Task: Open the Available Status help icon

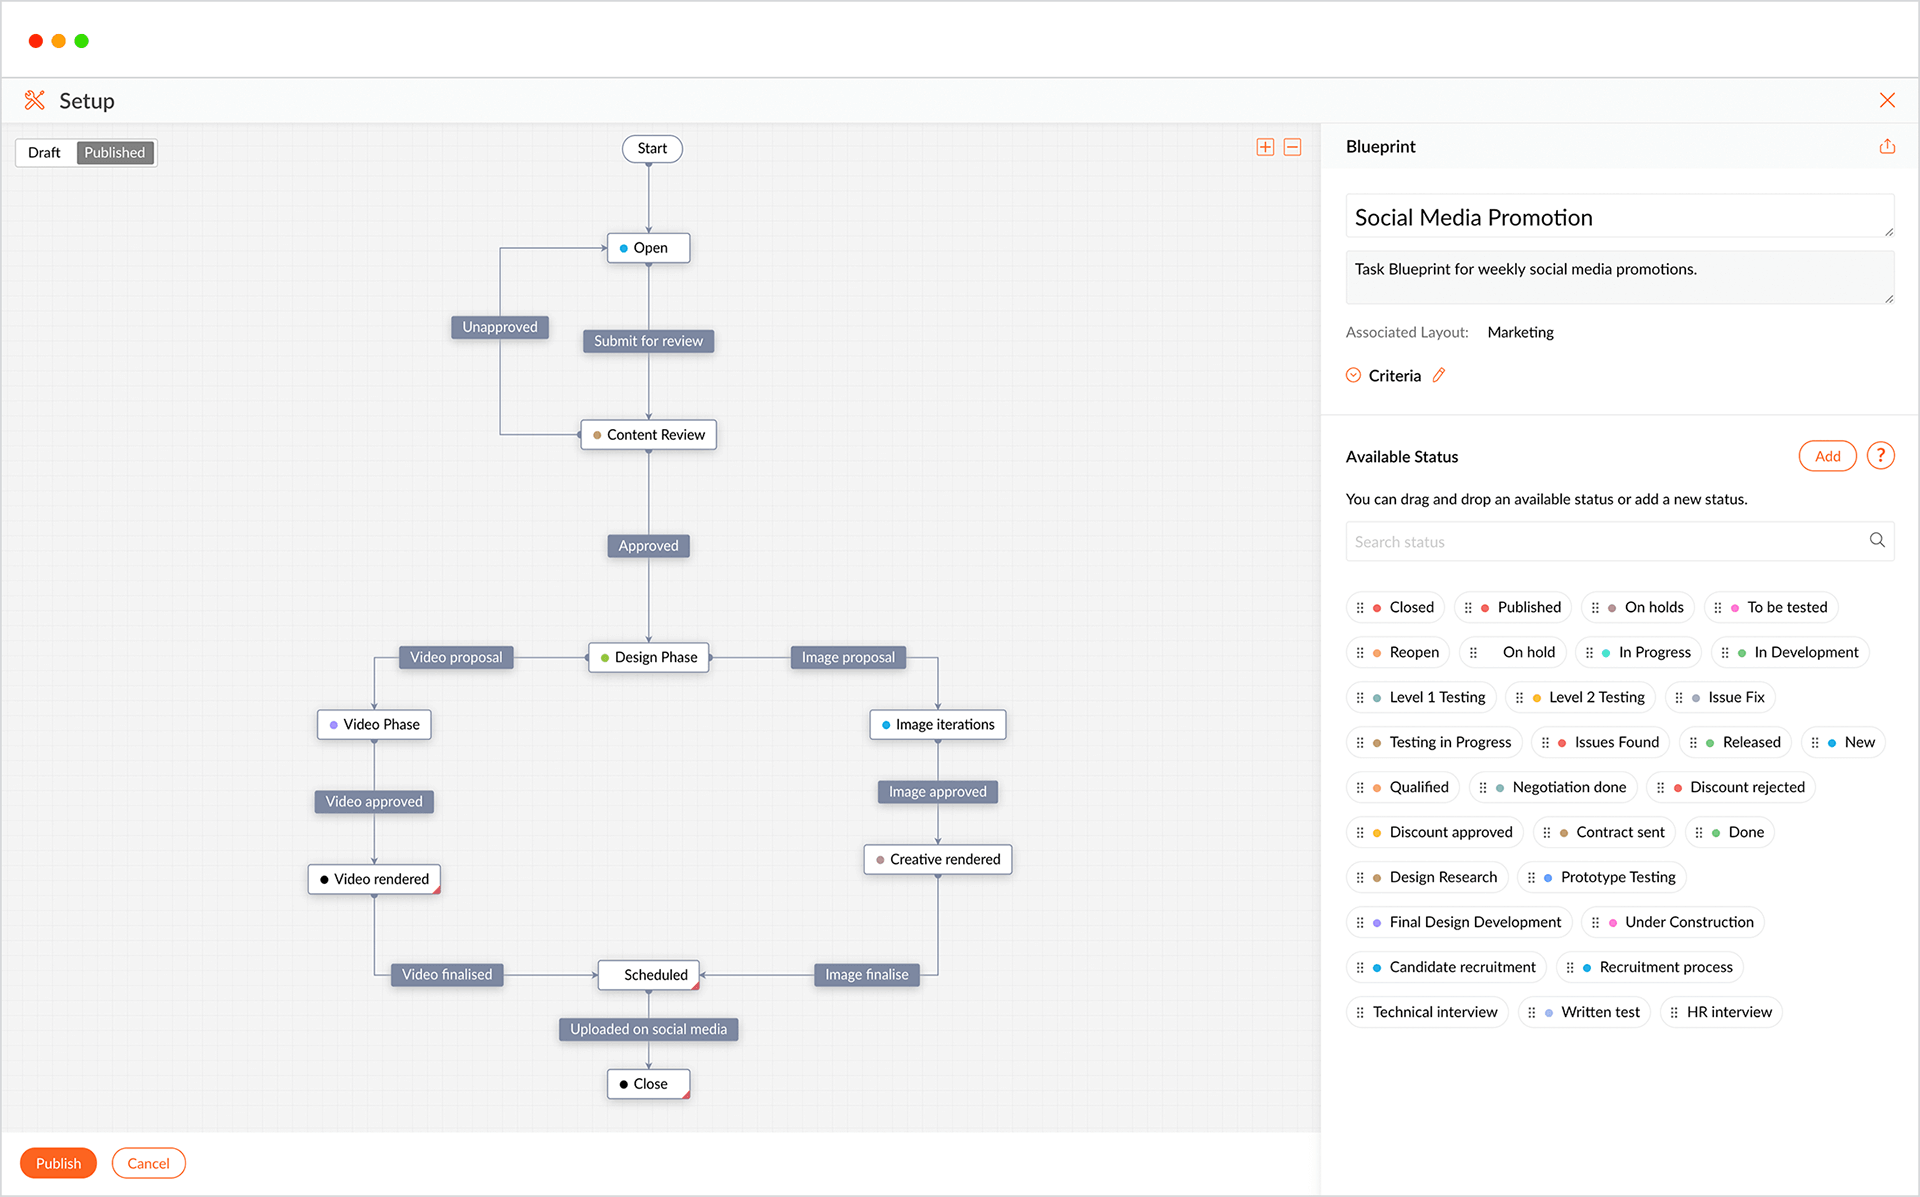Action: click(x=1880, y=456)
